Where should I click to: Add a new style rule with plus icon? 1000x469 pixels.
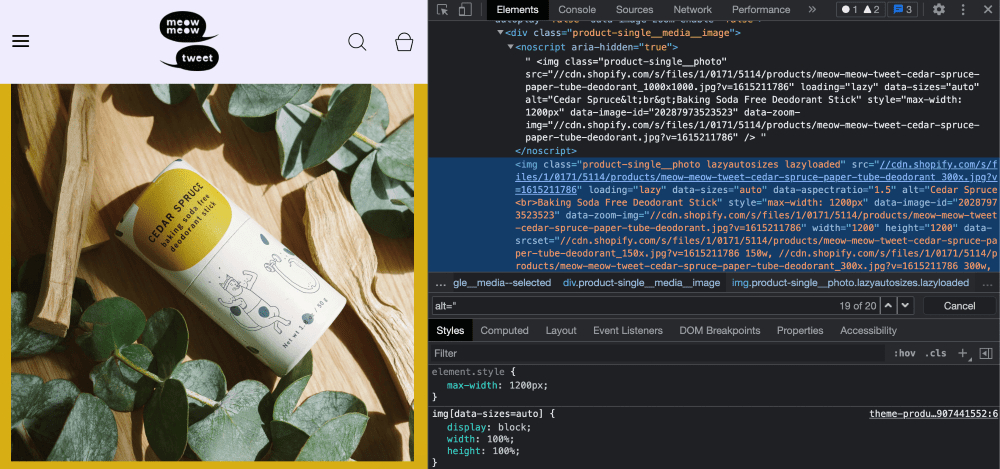click(x=963, y=354)
